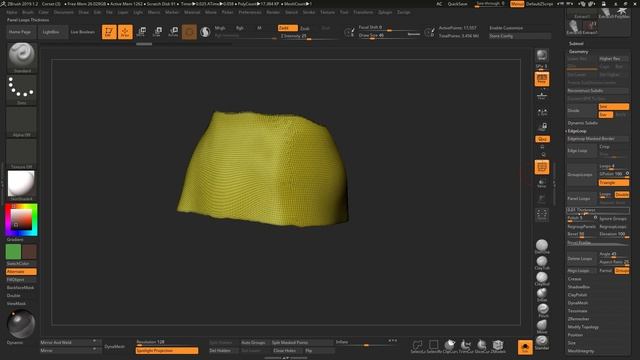Viewport: 640px width, 360px height.
Task: Toggle the Alternate button
Action: point(21,271)
